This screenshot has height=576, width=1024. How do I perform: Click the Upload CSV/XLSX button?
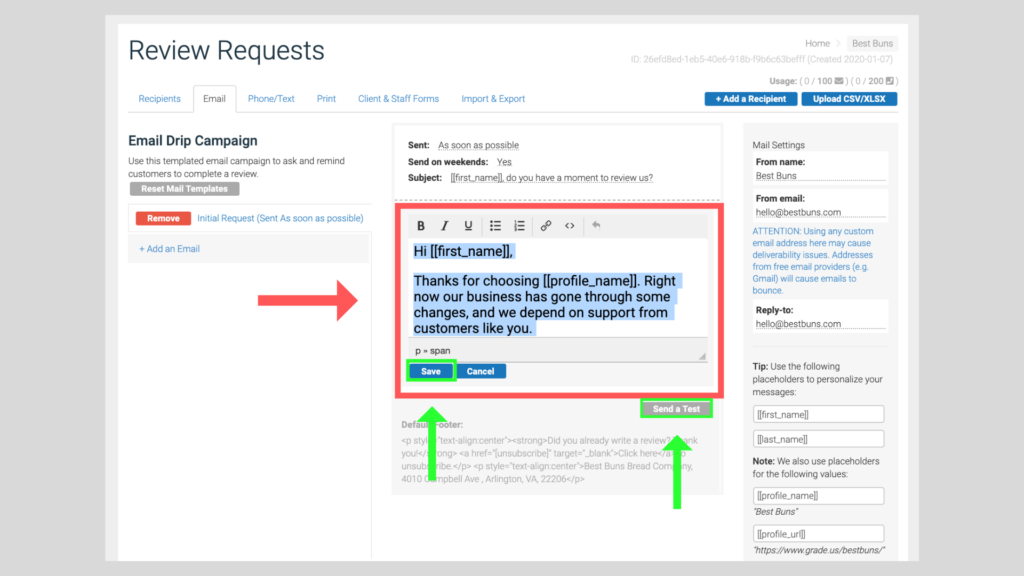tap(849, 99)
